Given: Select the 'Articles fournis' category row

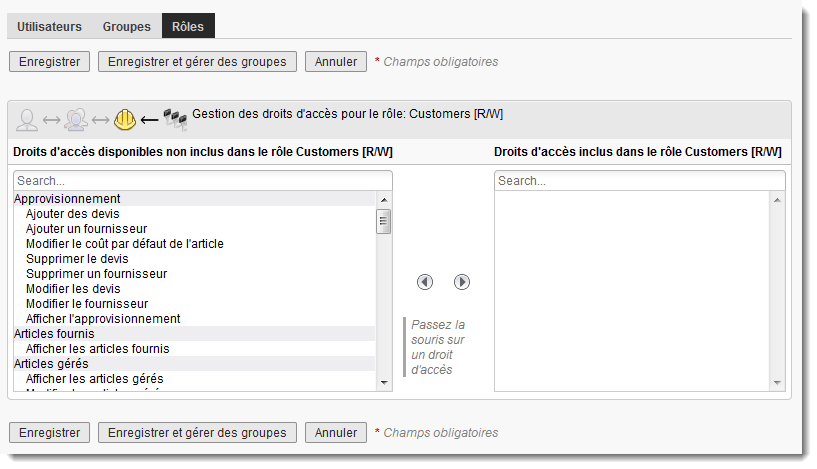Looking at the screenshot, I should (x=194, y=334).
